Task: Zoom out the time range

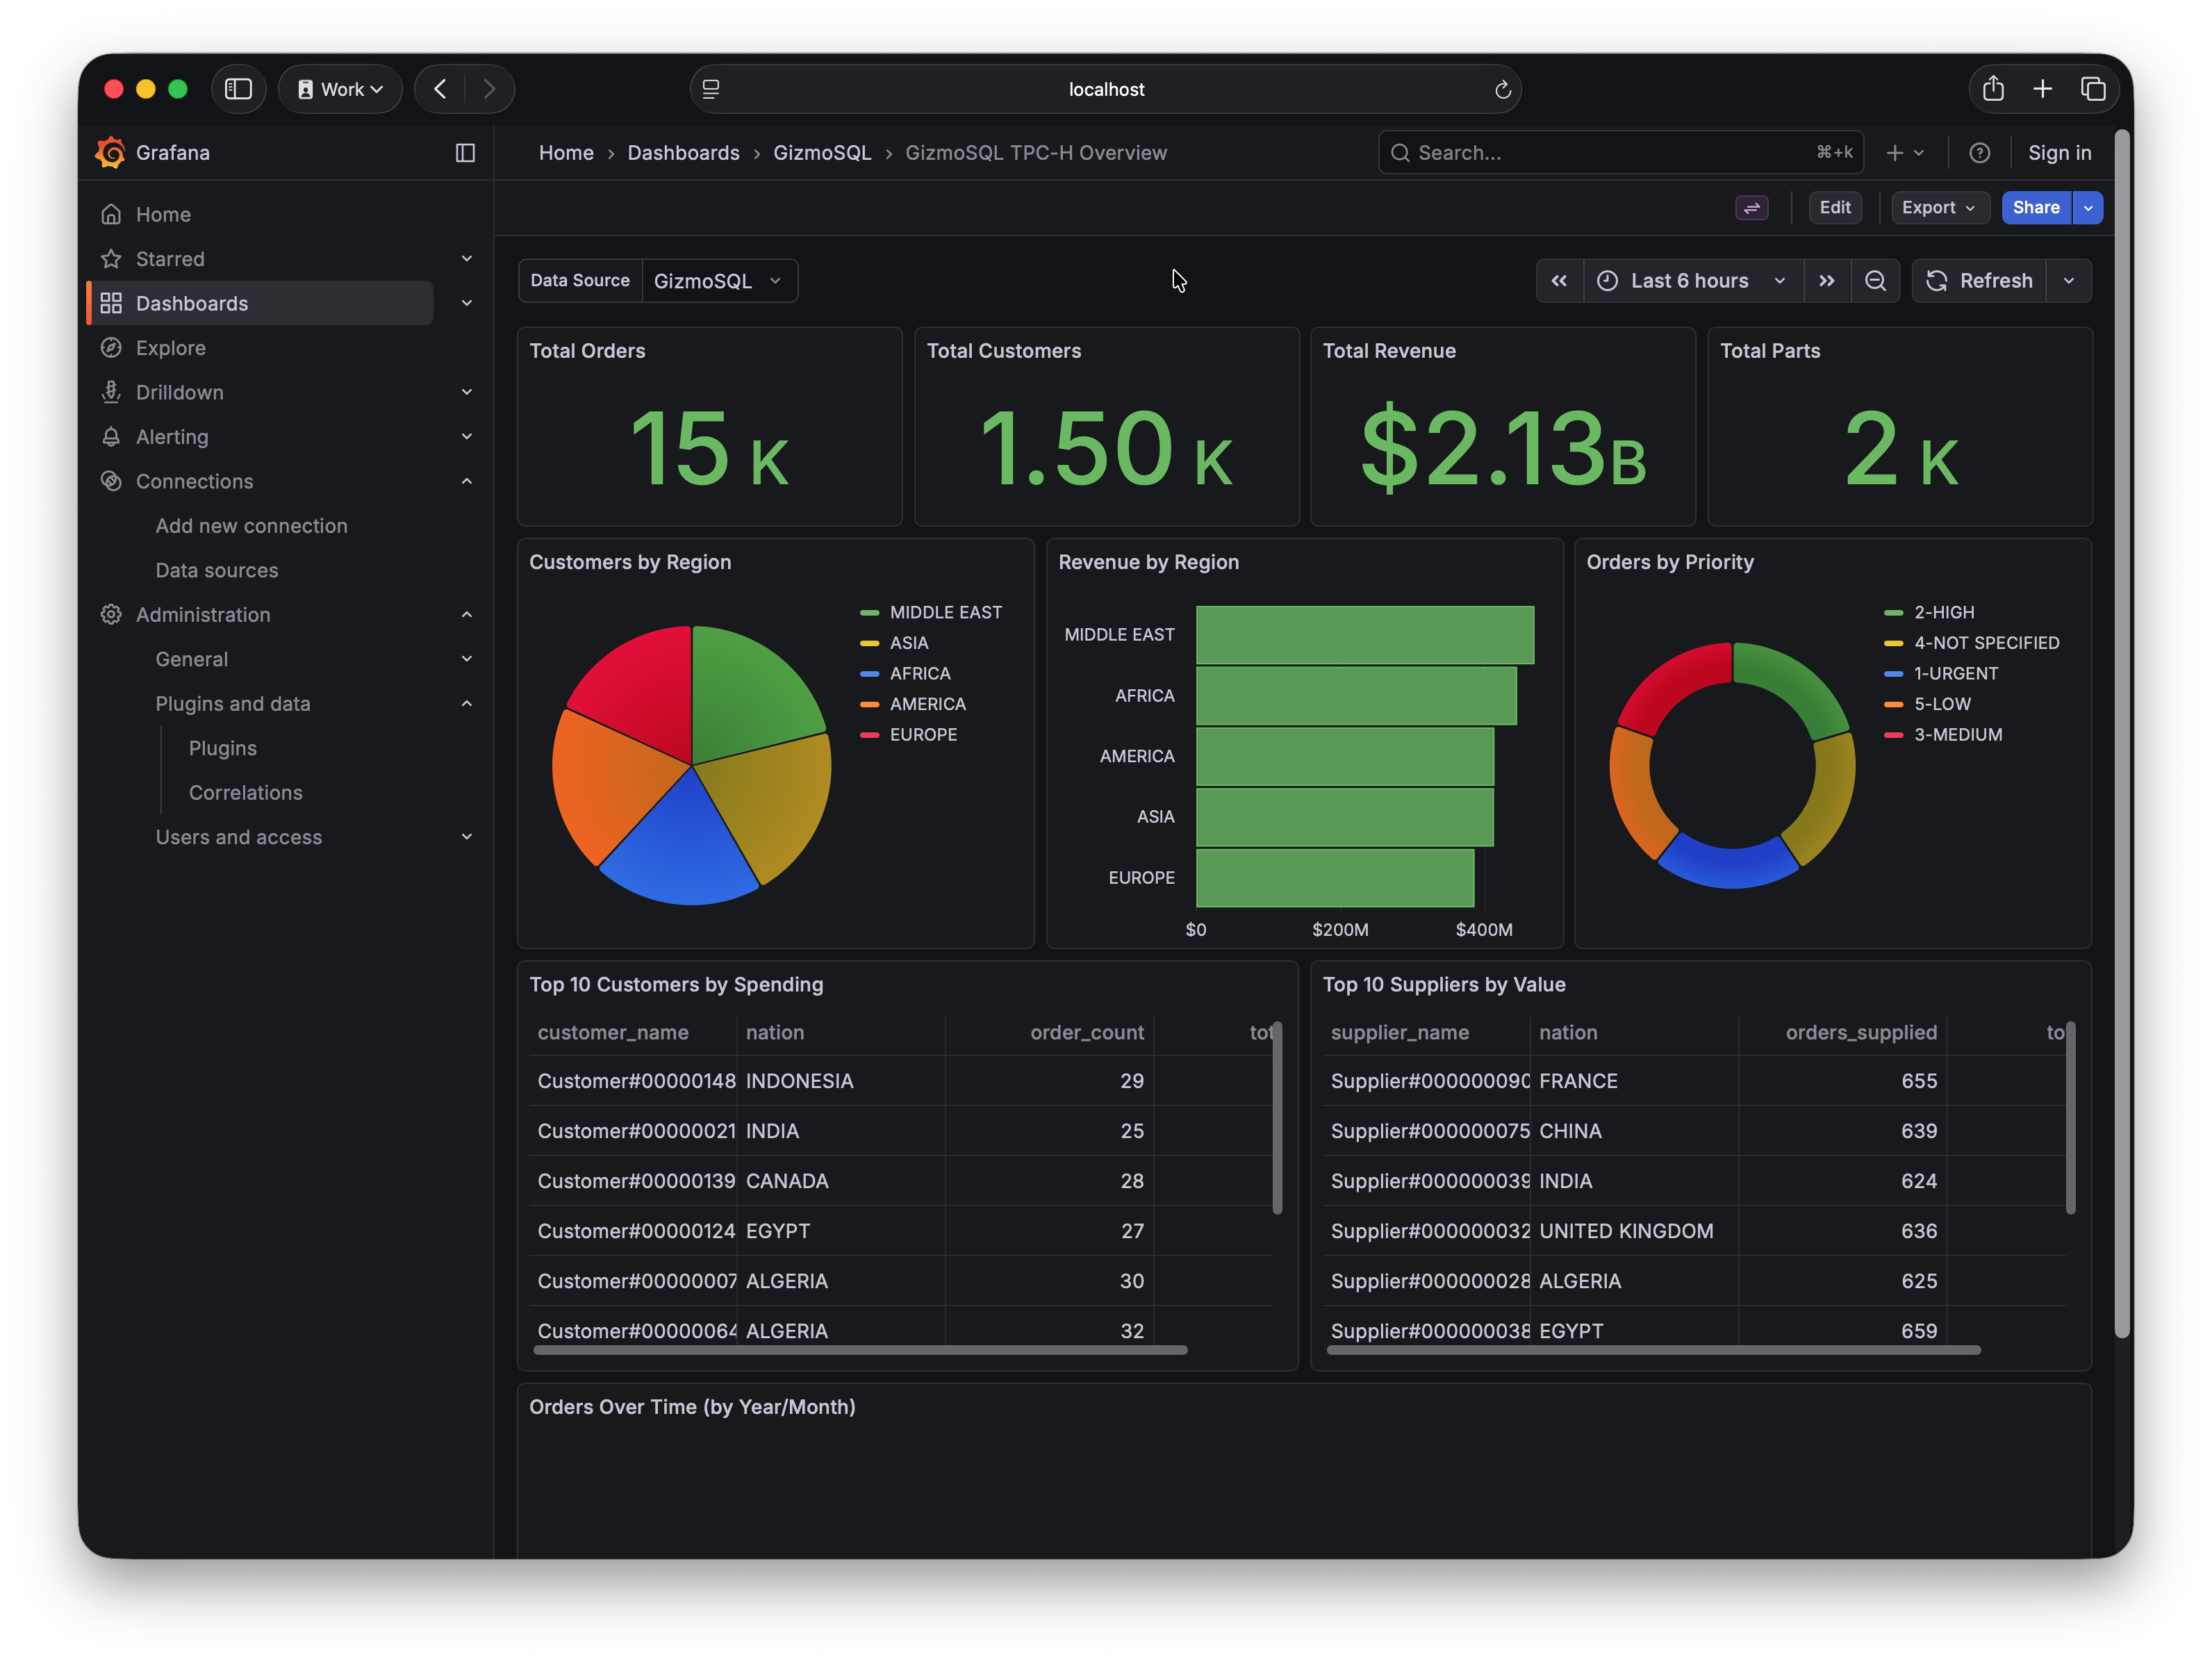Action: click(1875, 281)
